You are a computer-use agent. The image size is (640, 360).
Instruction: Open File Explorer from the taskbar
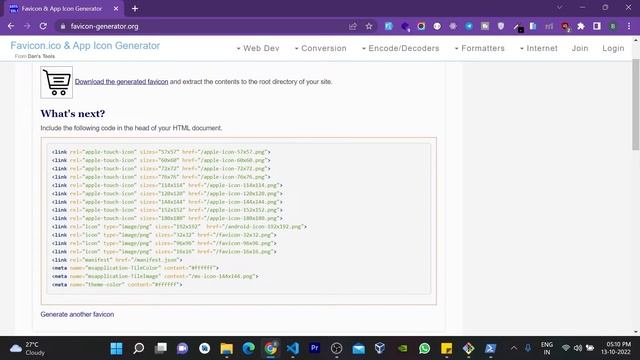[x=227, y=348]
